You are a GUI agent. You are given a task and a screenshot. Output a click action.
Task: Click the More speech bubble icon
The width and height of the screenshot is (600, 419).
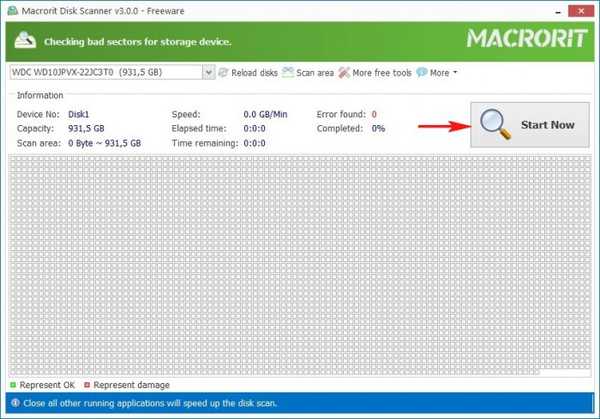(x=422, y=72)
